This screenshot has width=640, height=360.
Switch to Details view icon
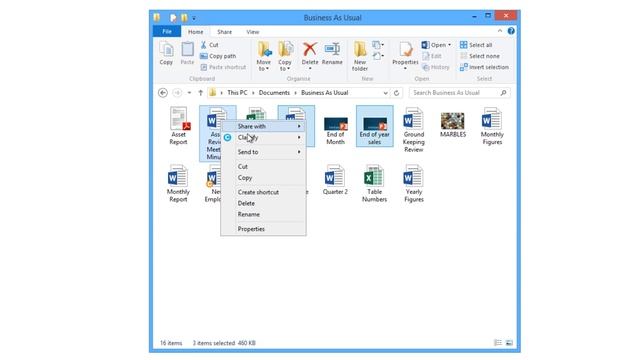(x=498, y=343)
